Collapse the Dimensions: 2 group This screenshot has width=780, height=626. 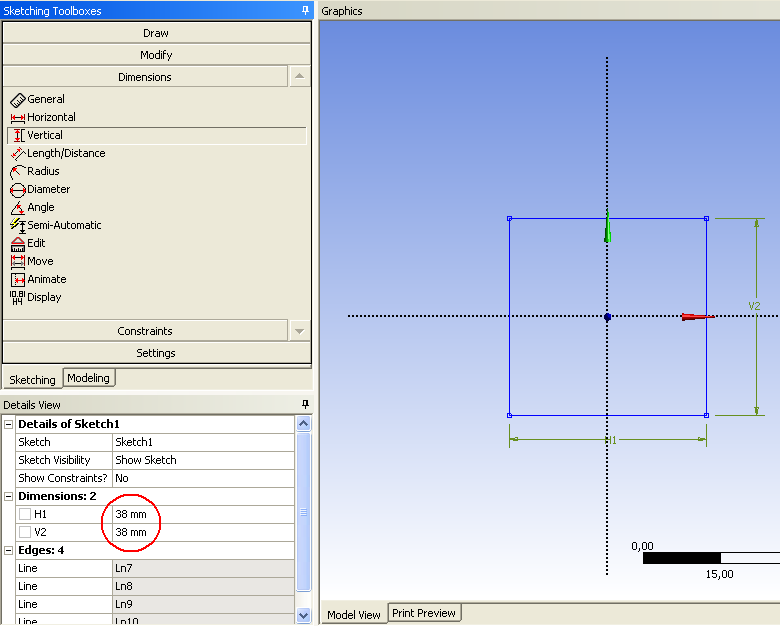point(8,496)
